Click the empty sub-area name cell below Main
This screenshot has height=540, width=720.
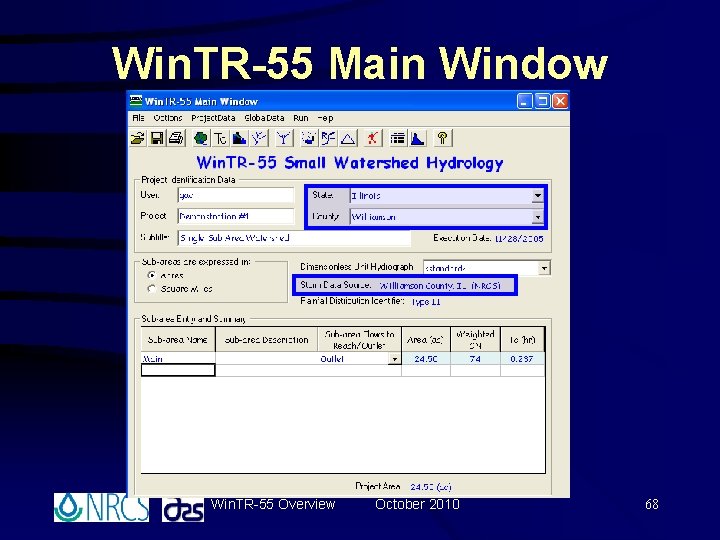pyautogui.click(x=178, y=370)
